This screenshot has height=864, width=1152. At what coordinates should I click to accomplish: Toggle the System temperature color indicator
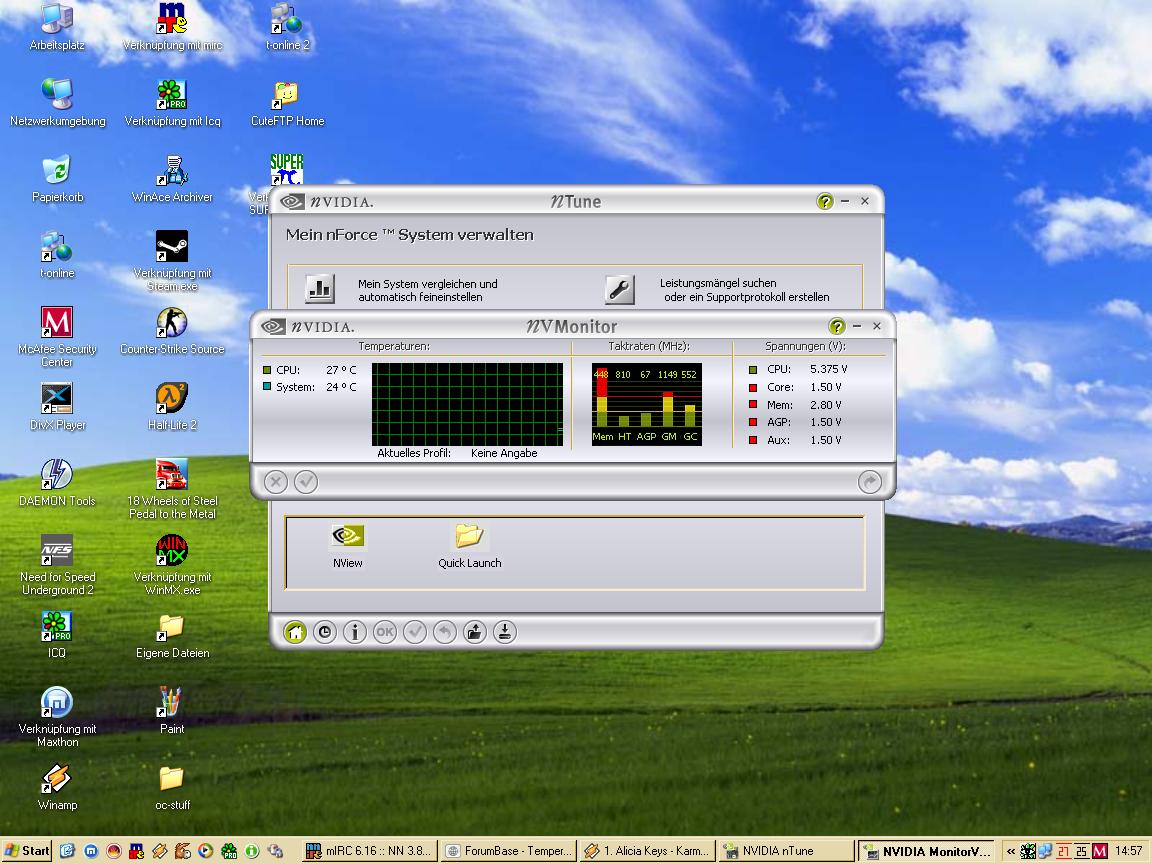click(267, 386)
